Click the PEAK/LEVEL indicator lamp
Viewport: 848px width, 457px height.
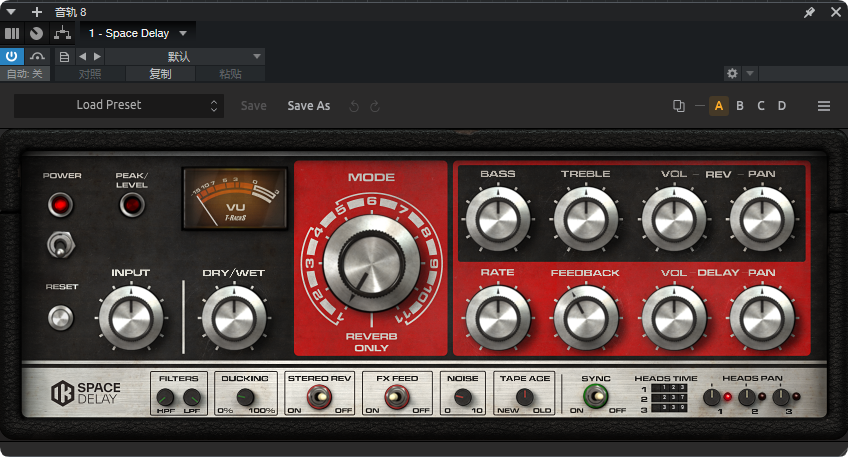(131, 205)
